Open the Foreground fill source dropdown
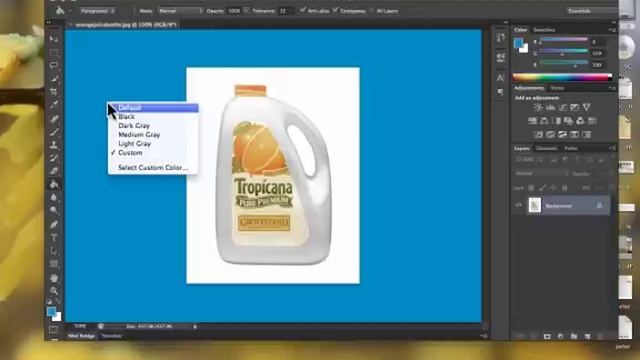Viewport: 640px width, 360px height. (97, 11)
